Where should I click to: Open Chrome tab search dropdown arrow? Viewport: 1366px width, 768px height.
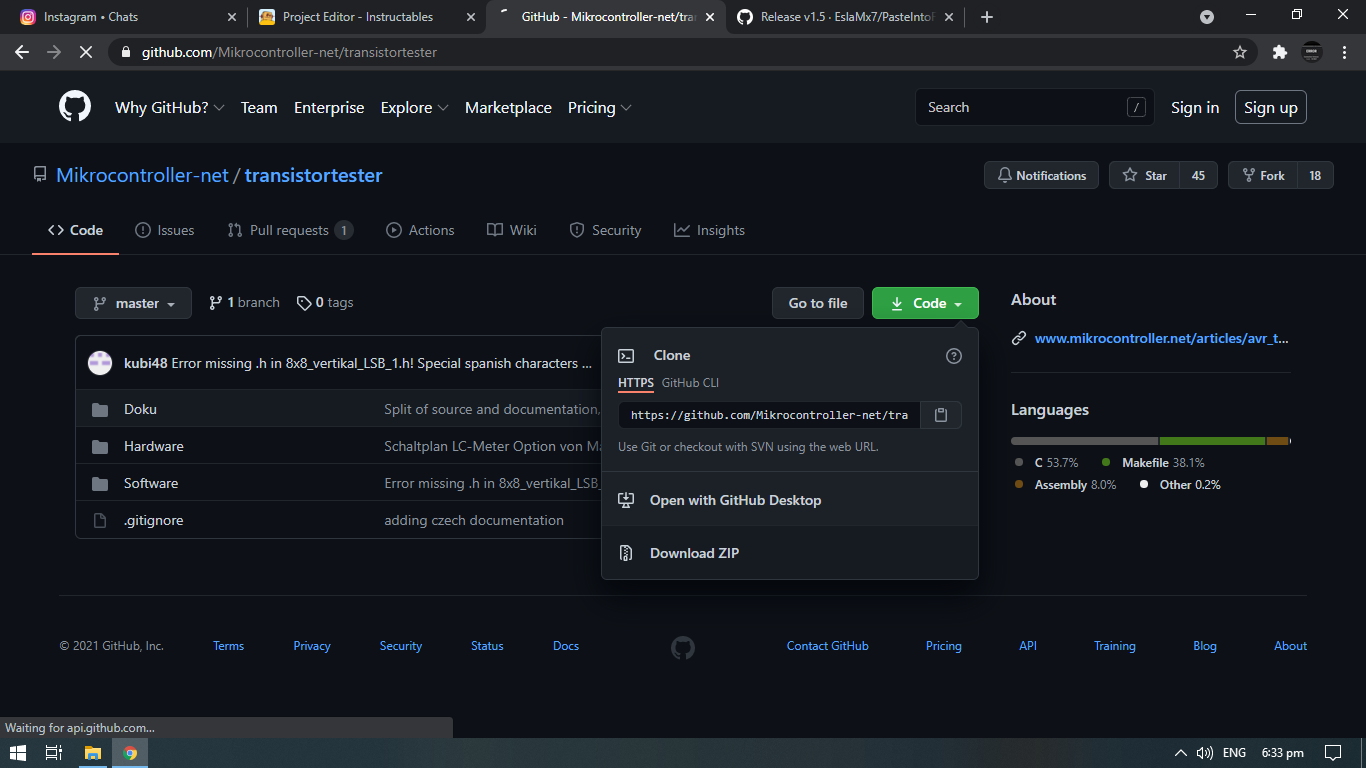pyautogui.click(x=1207, y=17)
